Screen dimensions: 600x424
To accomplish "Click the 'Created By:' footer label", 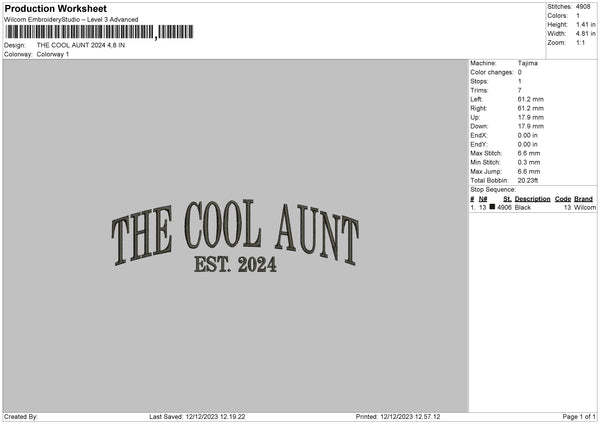I will click(21, 417).
